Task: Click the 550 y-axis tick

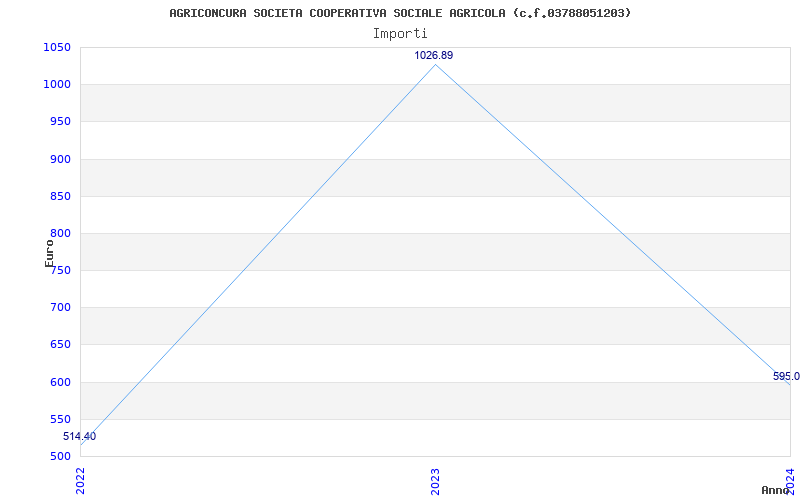Action: pyautogui.click(x=60, y=419)
